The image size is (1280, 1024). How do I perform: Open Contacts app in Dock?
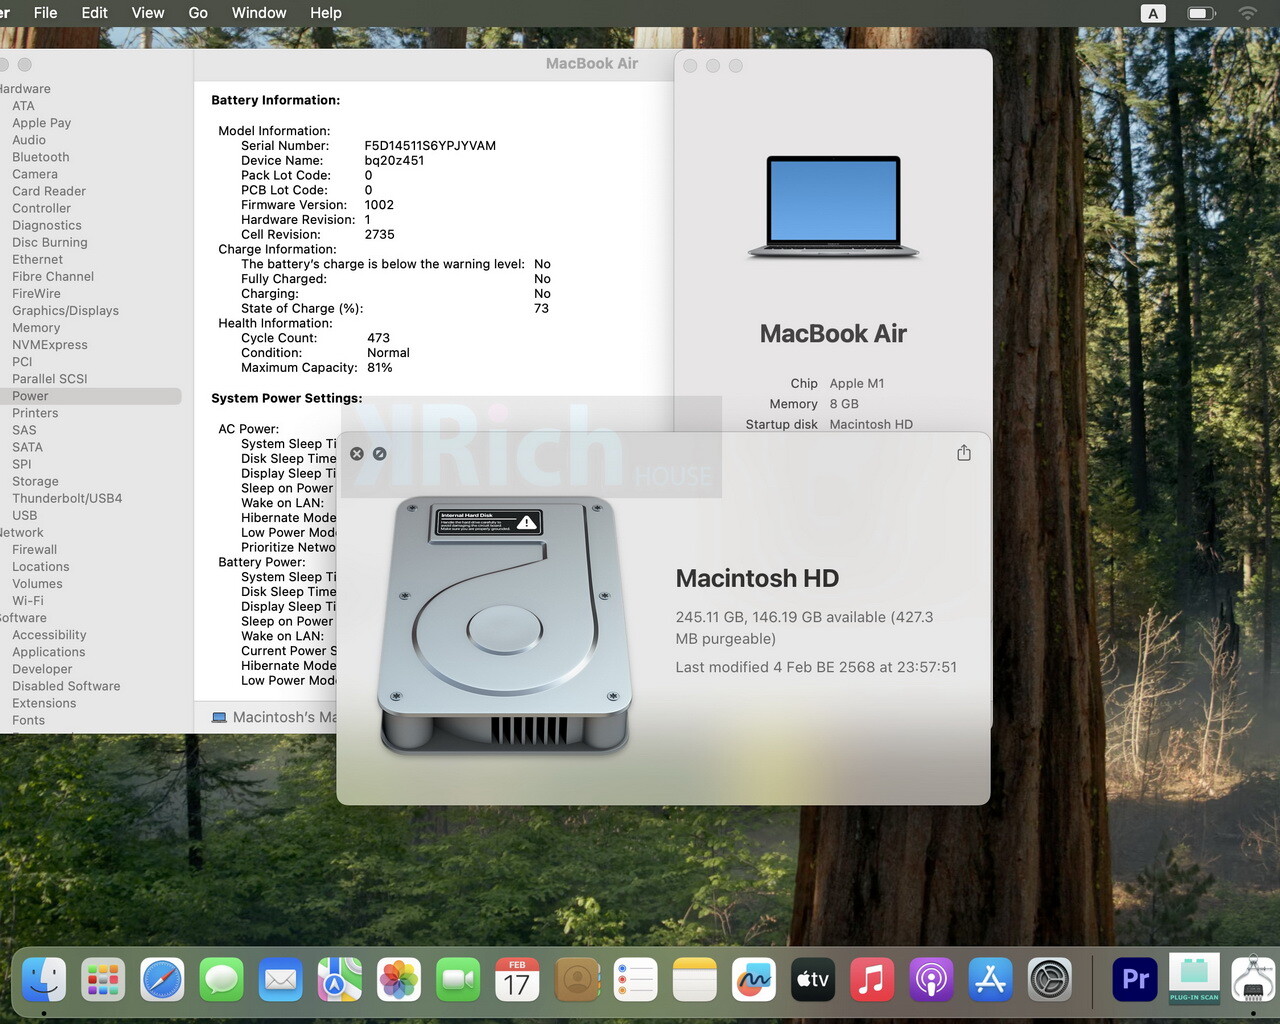pos(576,980)
